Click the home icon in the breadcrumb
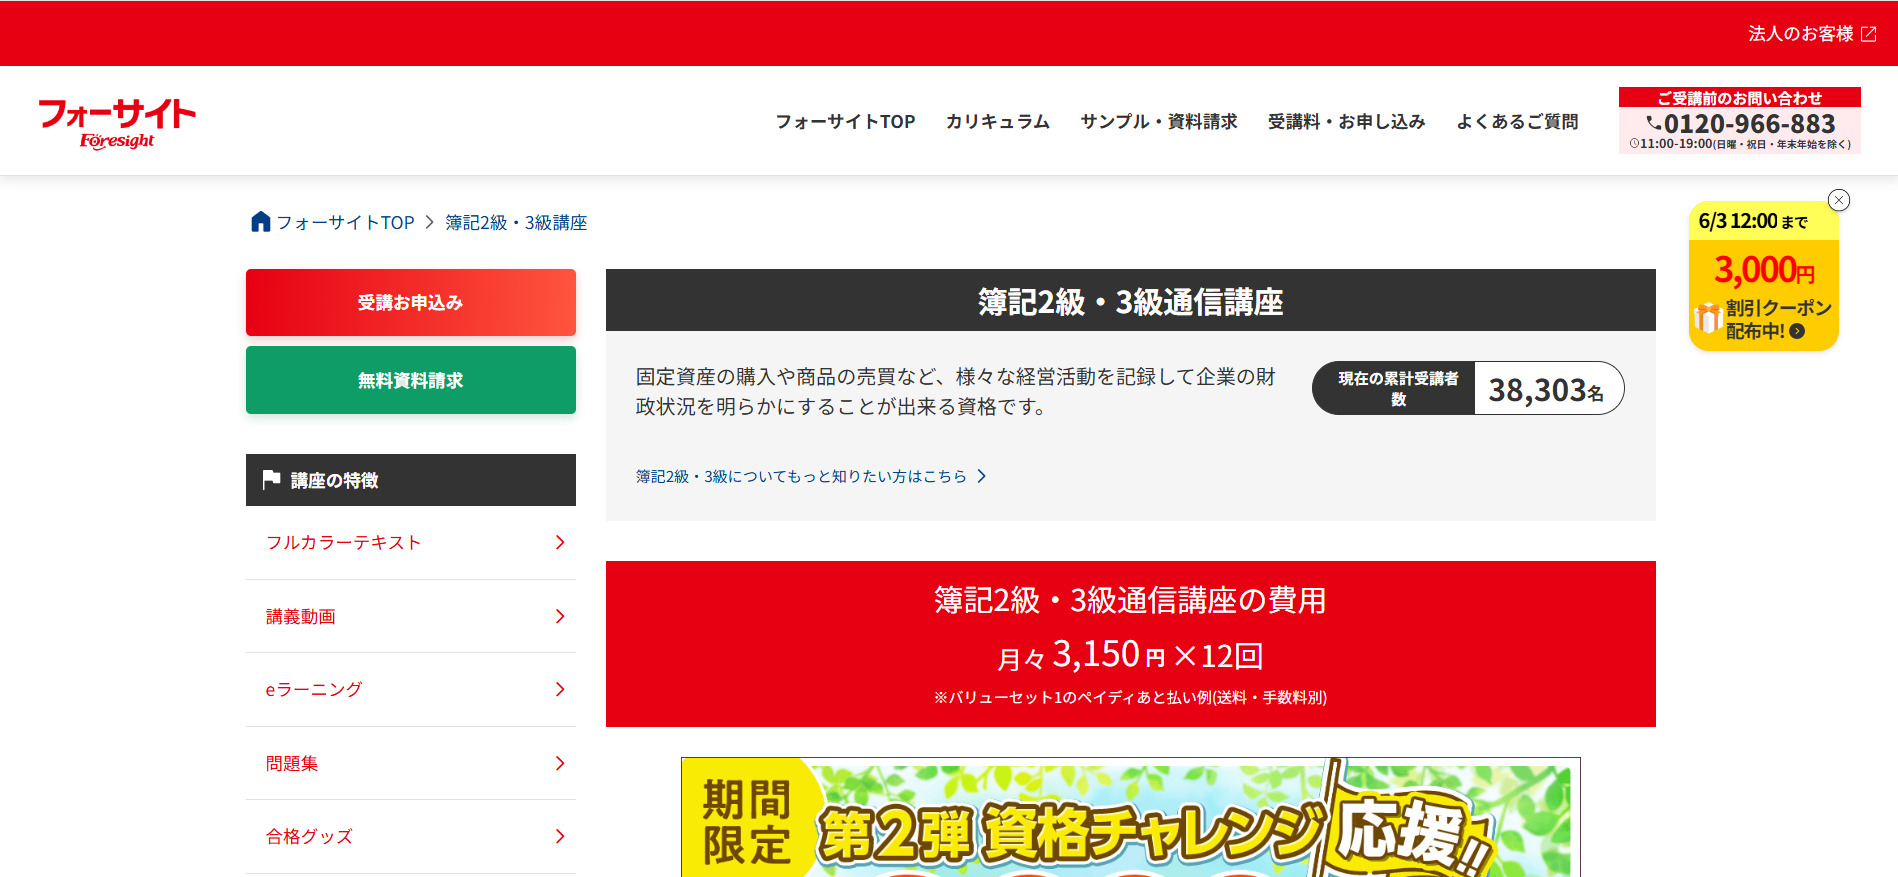 click(x=260, y=222)
